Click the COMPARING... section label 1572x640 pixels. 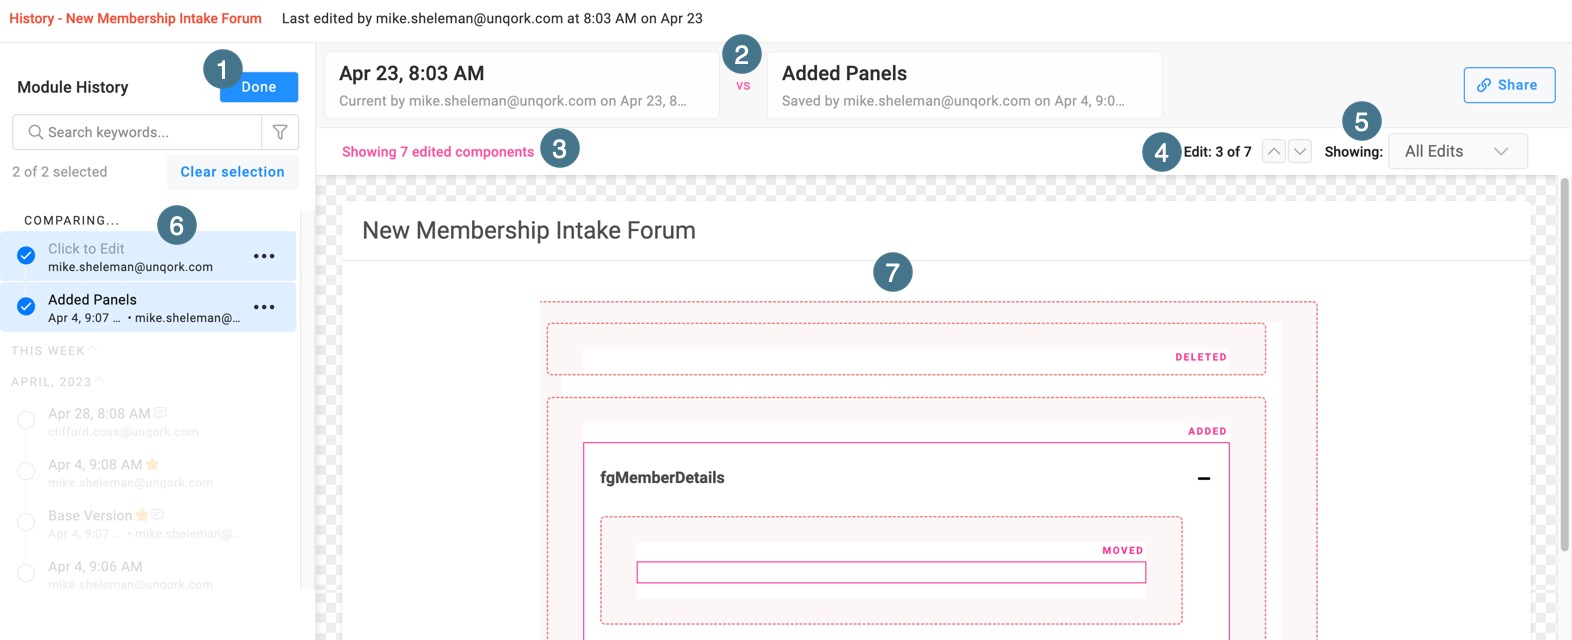[x=71, y=220]
